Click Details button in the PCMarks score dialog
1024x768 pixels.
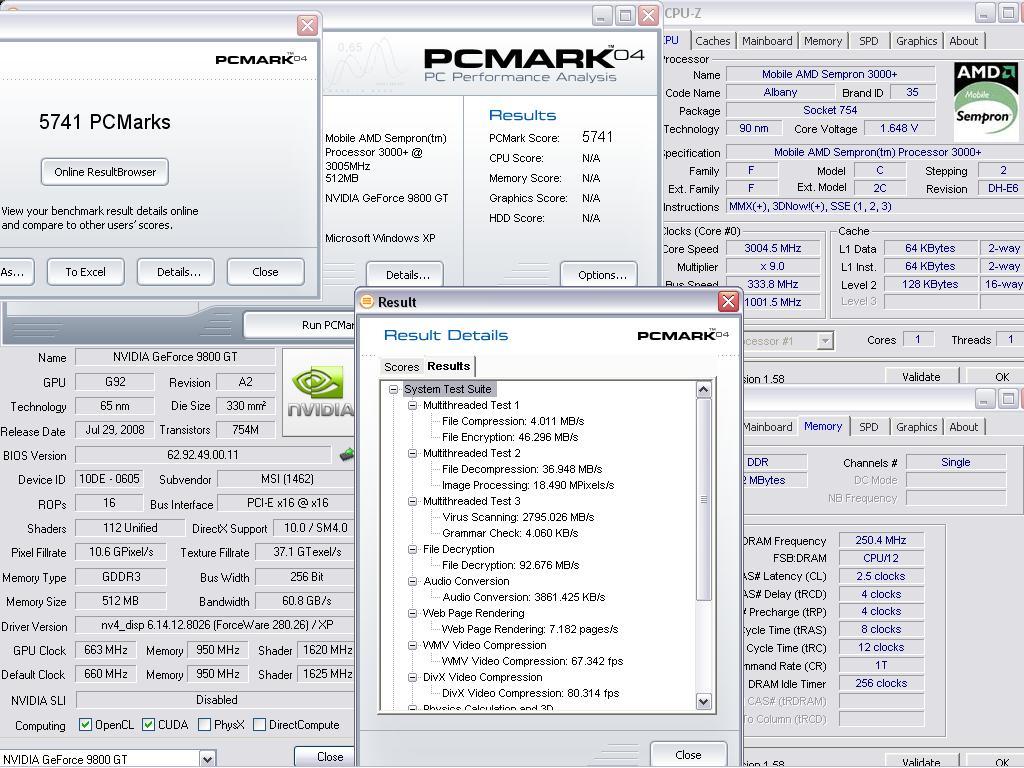point(178,272)
